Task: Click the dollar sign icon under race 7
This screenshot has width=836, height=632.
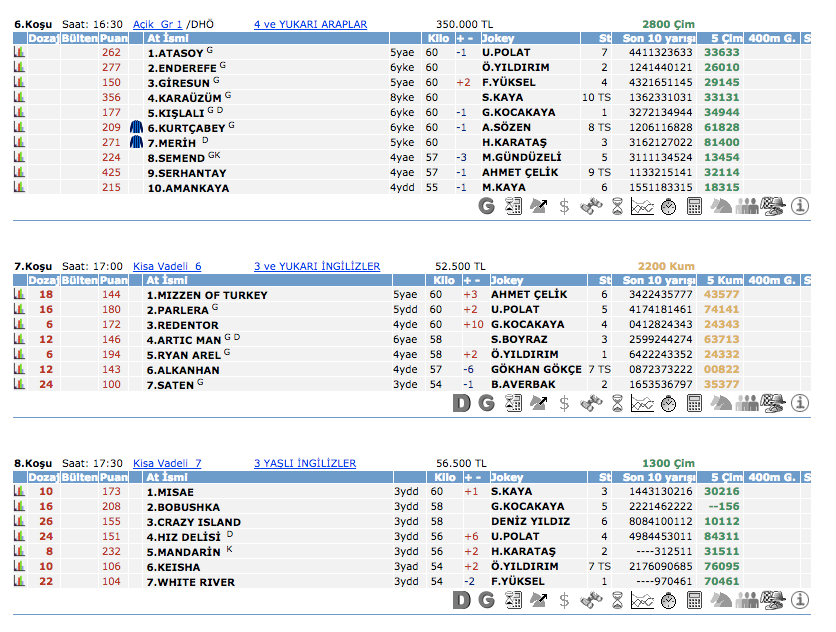Action: (565, 403)
